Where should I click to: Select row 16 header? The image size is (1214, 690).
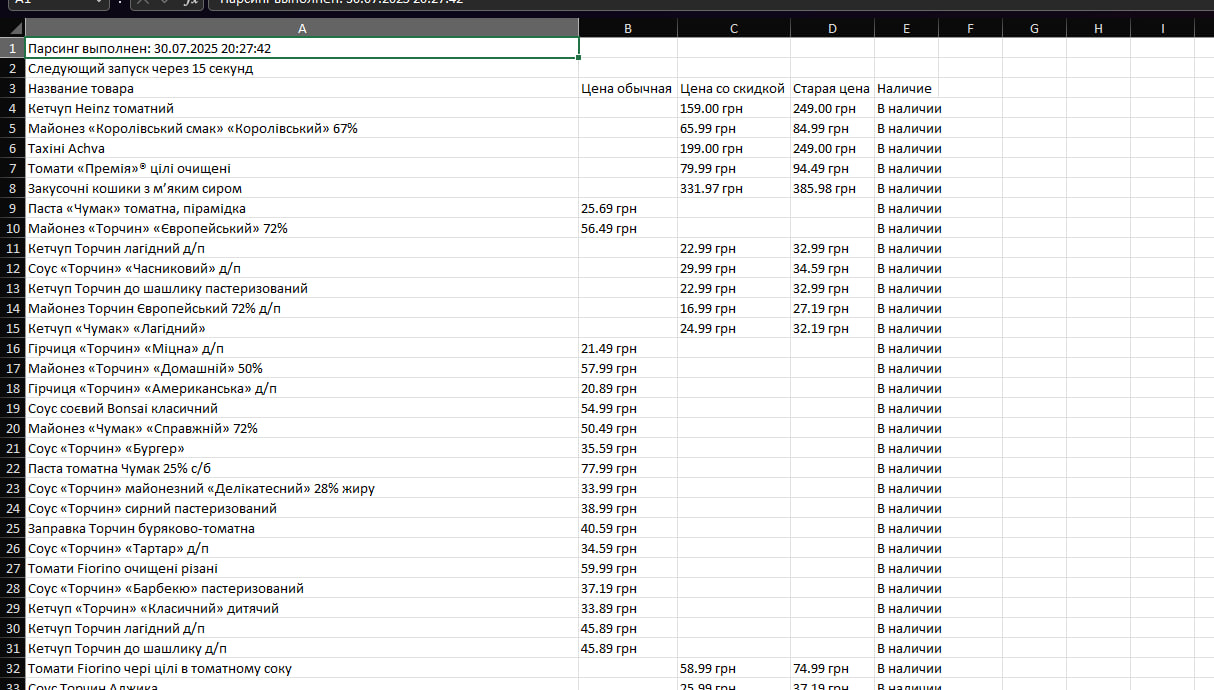pos(12,348)
